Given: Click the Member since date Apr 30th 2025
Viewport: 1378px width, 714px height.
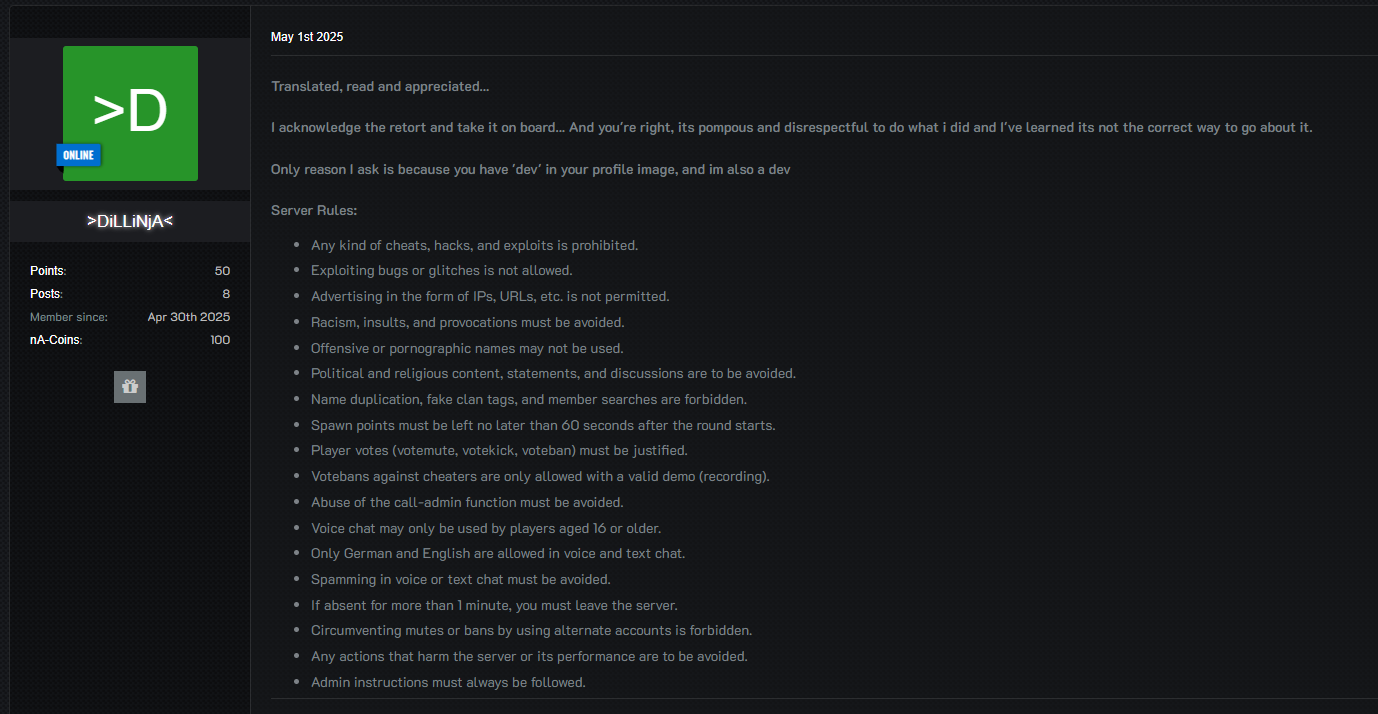Looking at the screenshot, I should 188,317.
